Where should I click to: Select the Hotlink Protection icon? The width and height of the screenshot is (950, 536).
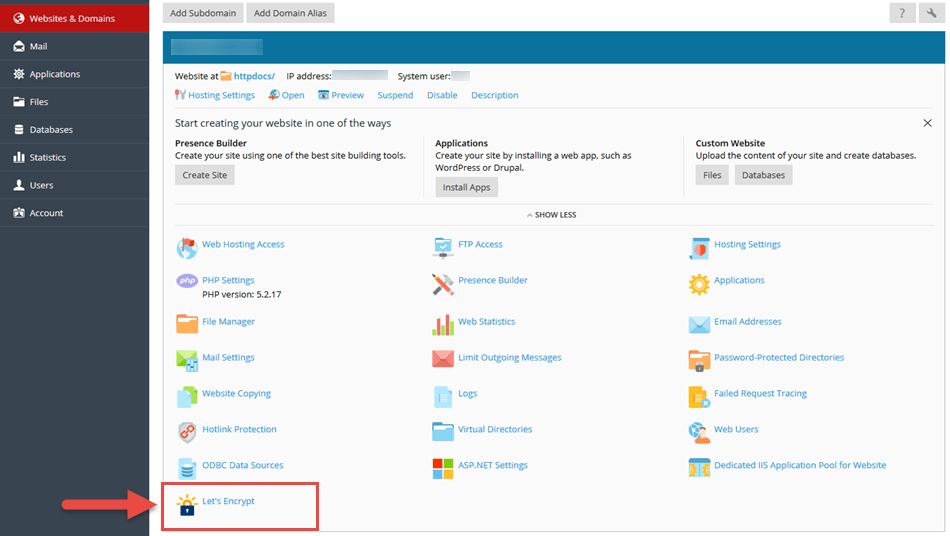pos(187,431)
